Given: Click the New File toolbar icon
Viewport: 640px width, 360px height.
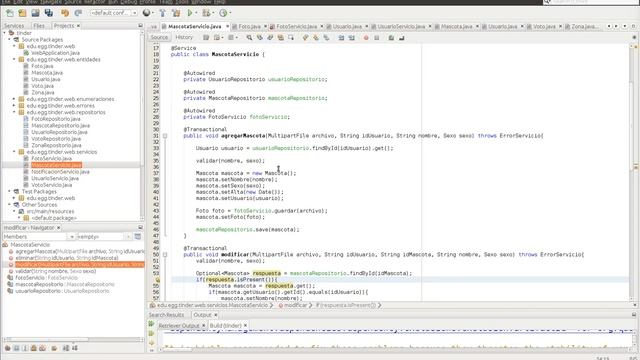Looking at the screenshot, I should pos(9,13).
